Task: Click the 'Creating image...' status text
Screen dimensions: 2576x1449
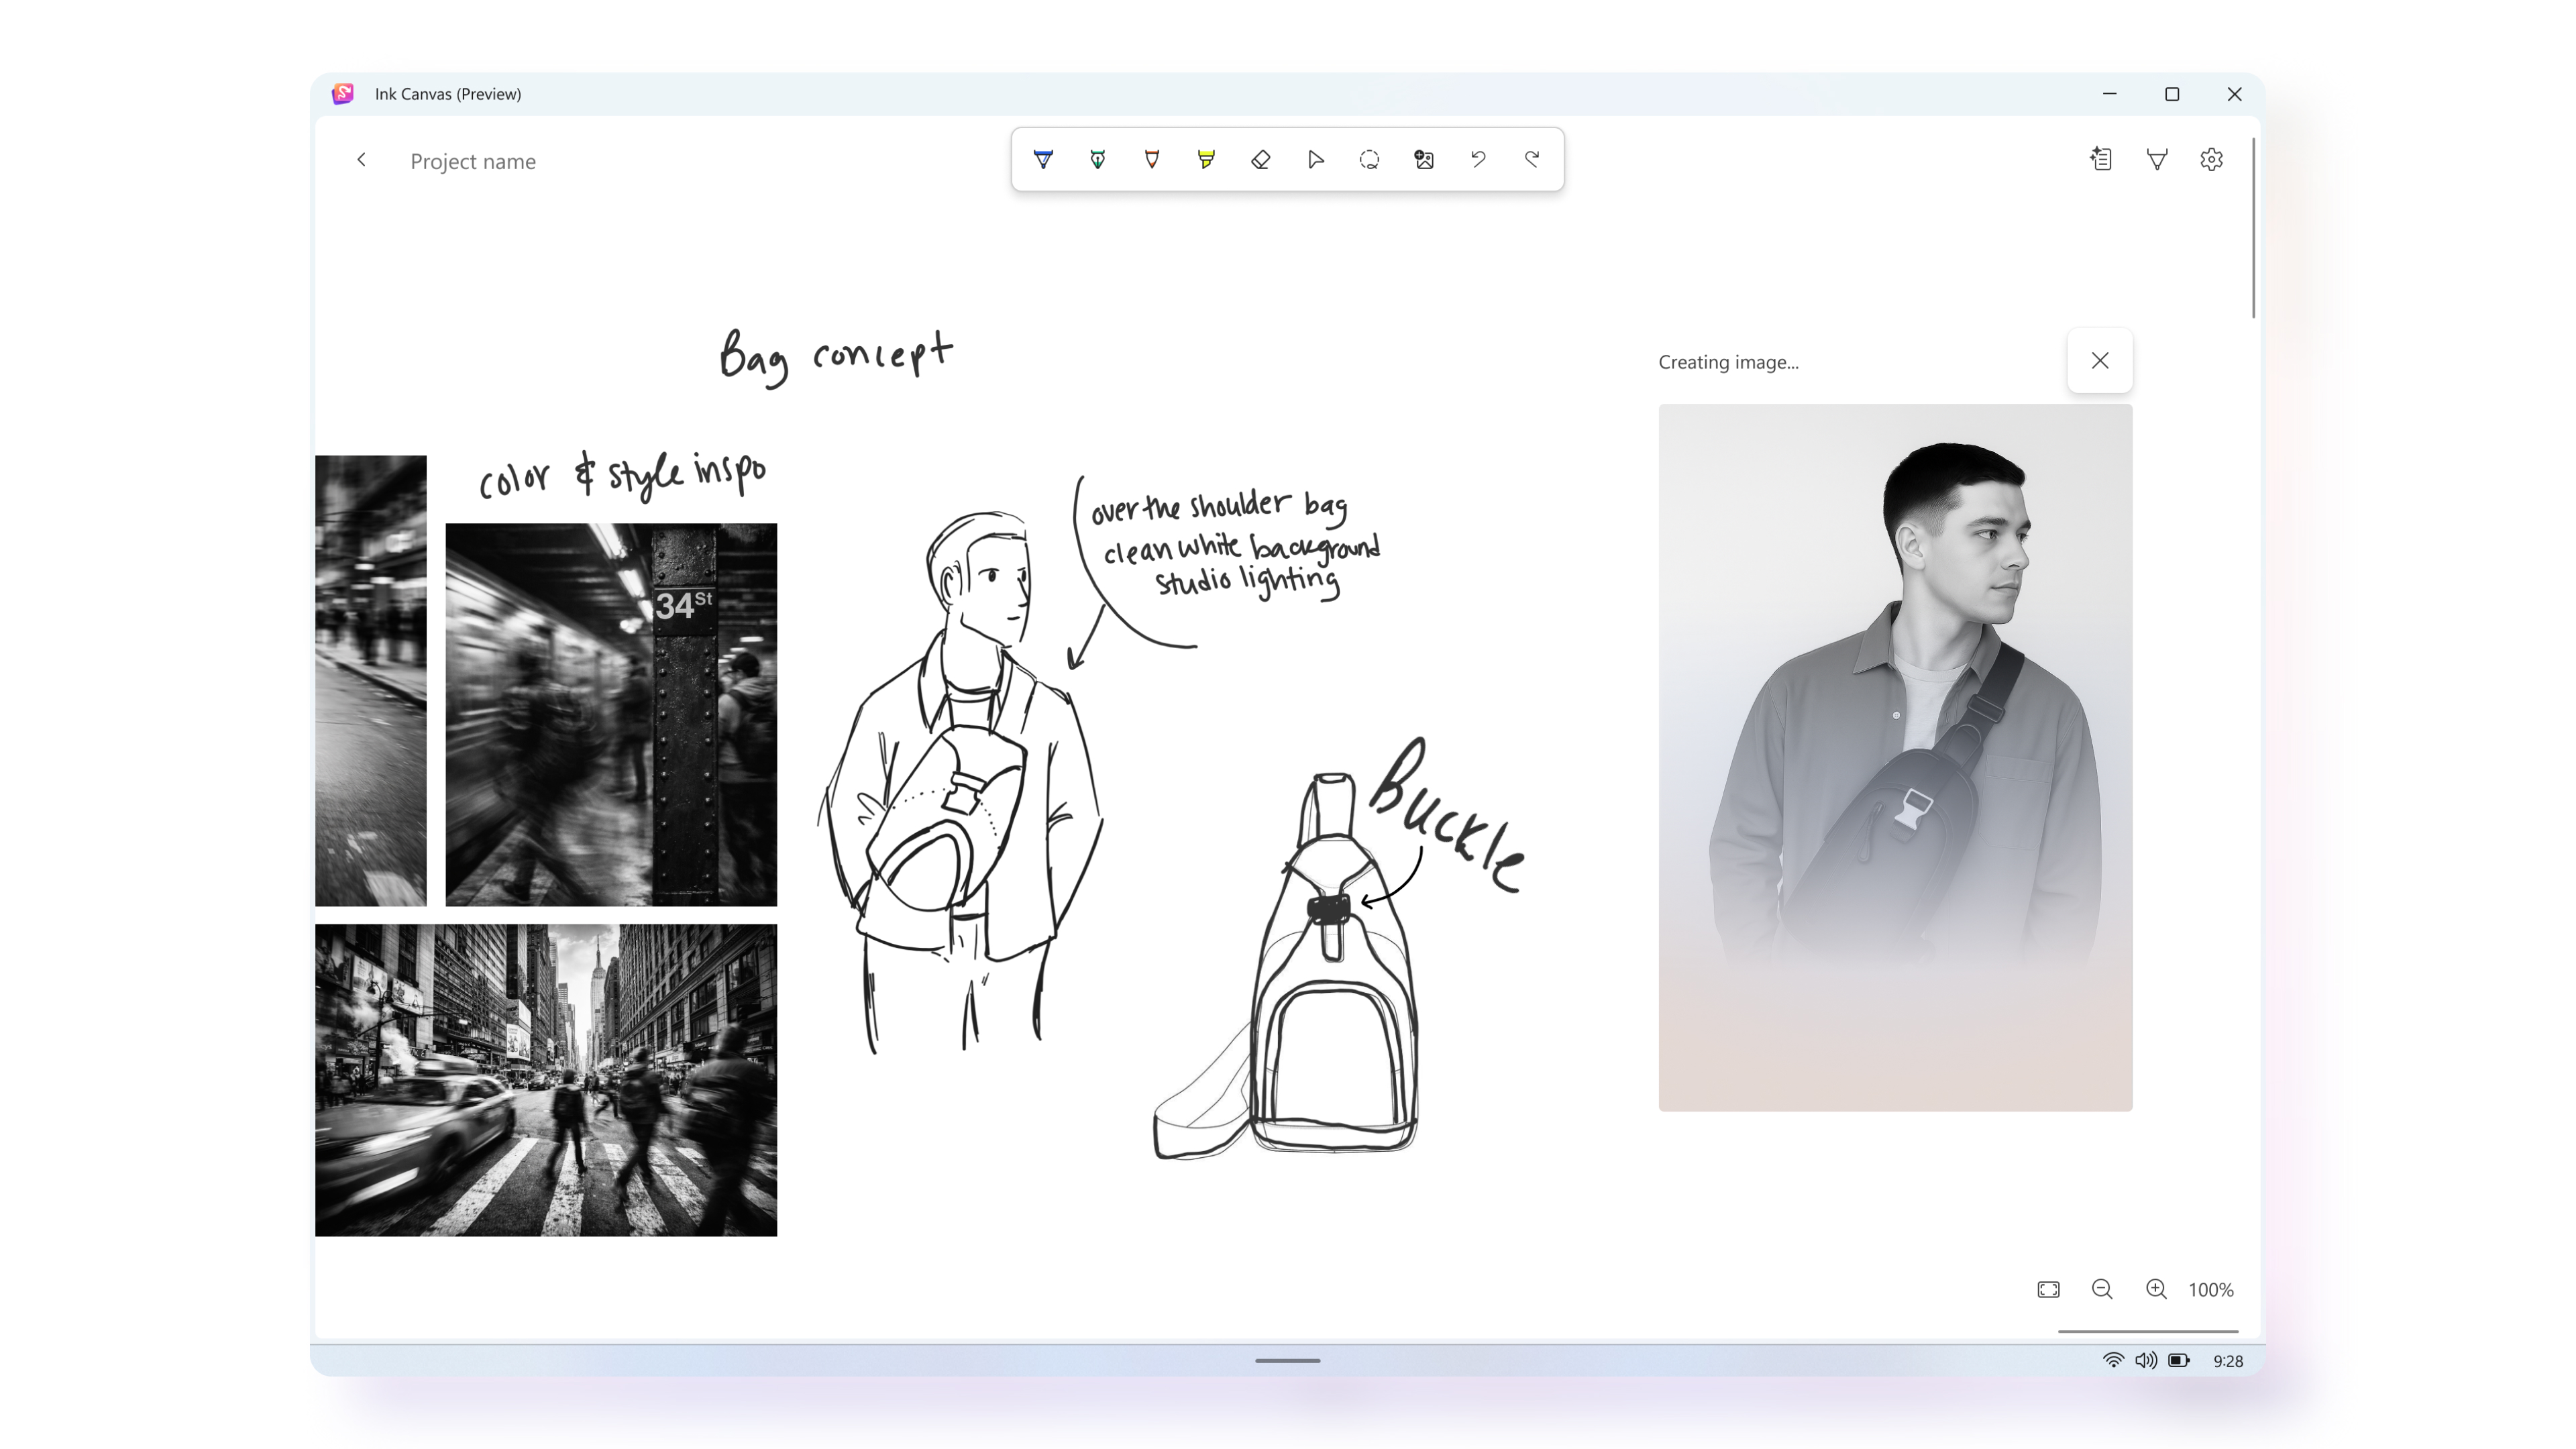Action: pos(1728,362)
